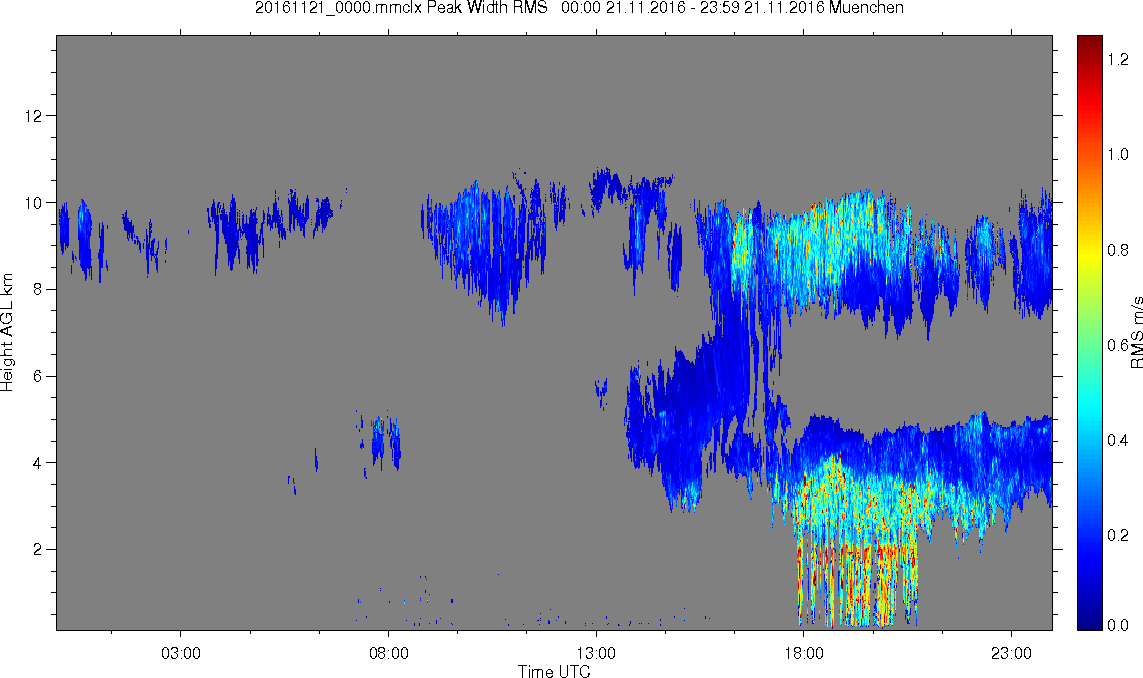Screen dimensions: 1143x678
Task: Click the colorbar label '0.4'
Action: pos(1117,440)
